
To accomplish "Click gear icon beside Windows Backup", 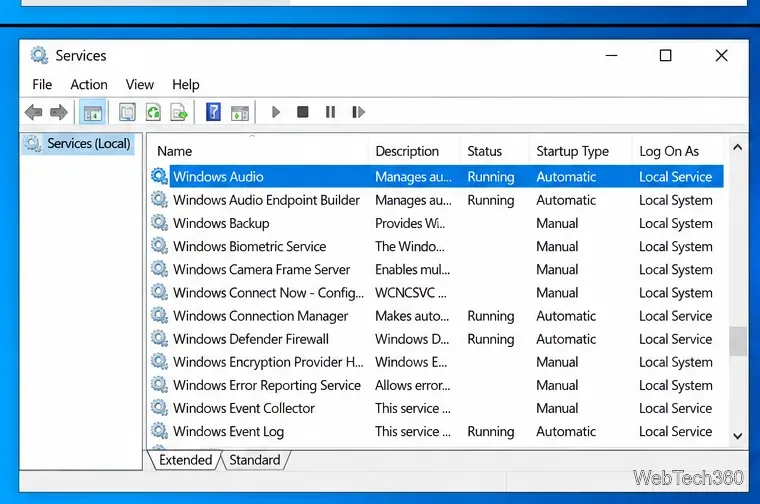I will tap(159, 222).
